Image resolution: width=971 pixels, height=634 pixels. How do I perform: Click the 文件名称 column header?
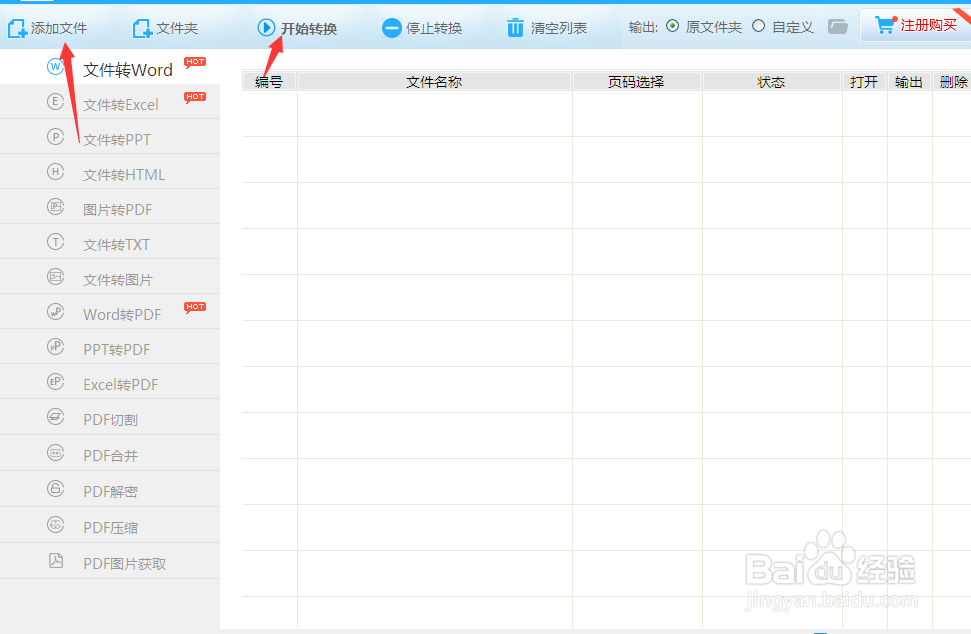434,82
